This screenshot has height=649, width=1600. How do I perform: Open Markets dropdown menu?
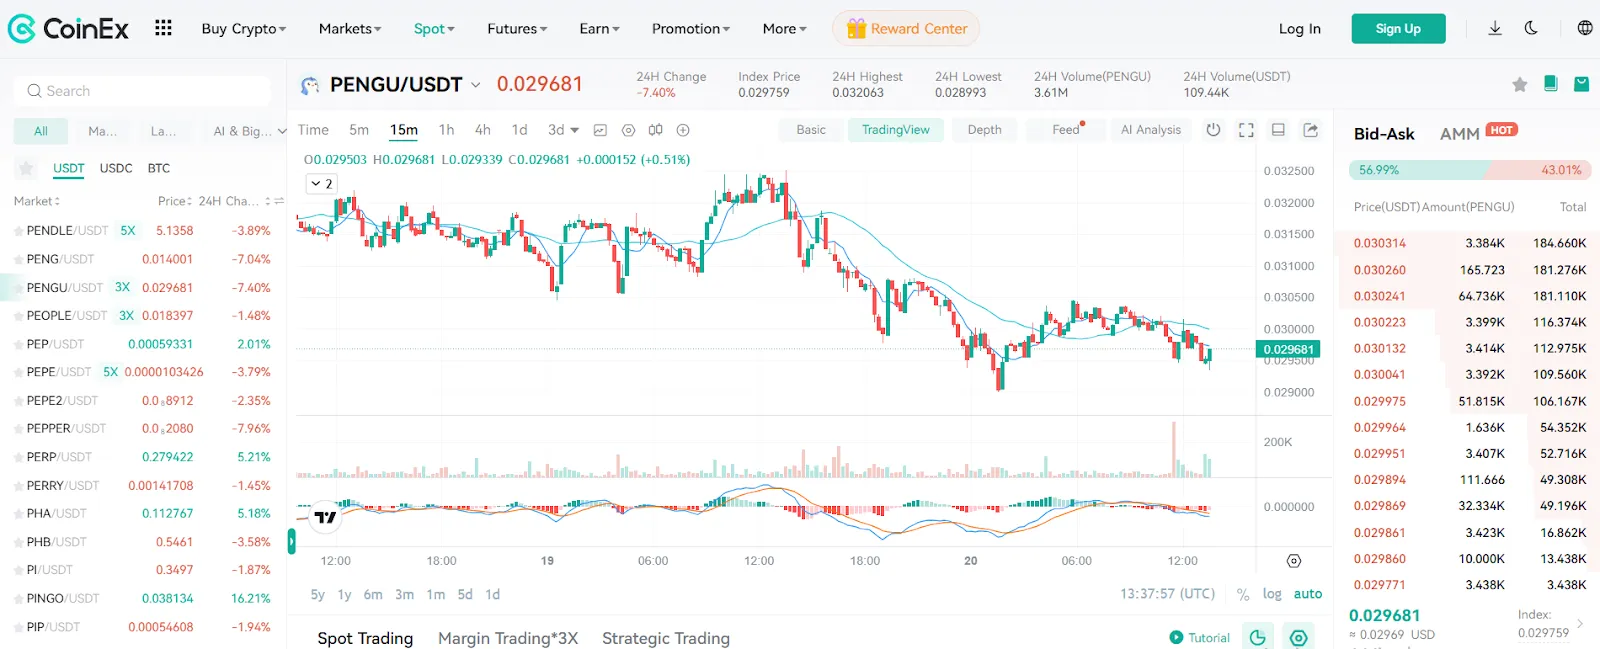click(x=350, y=29)
